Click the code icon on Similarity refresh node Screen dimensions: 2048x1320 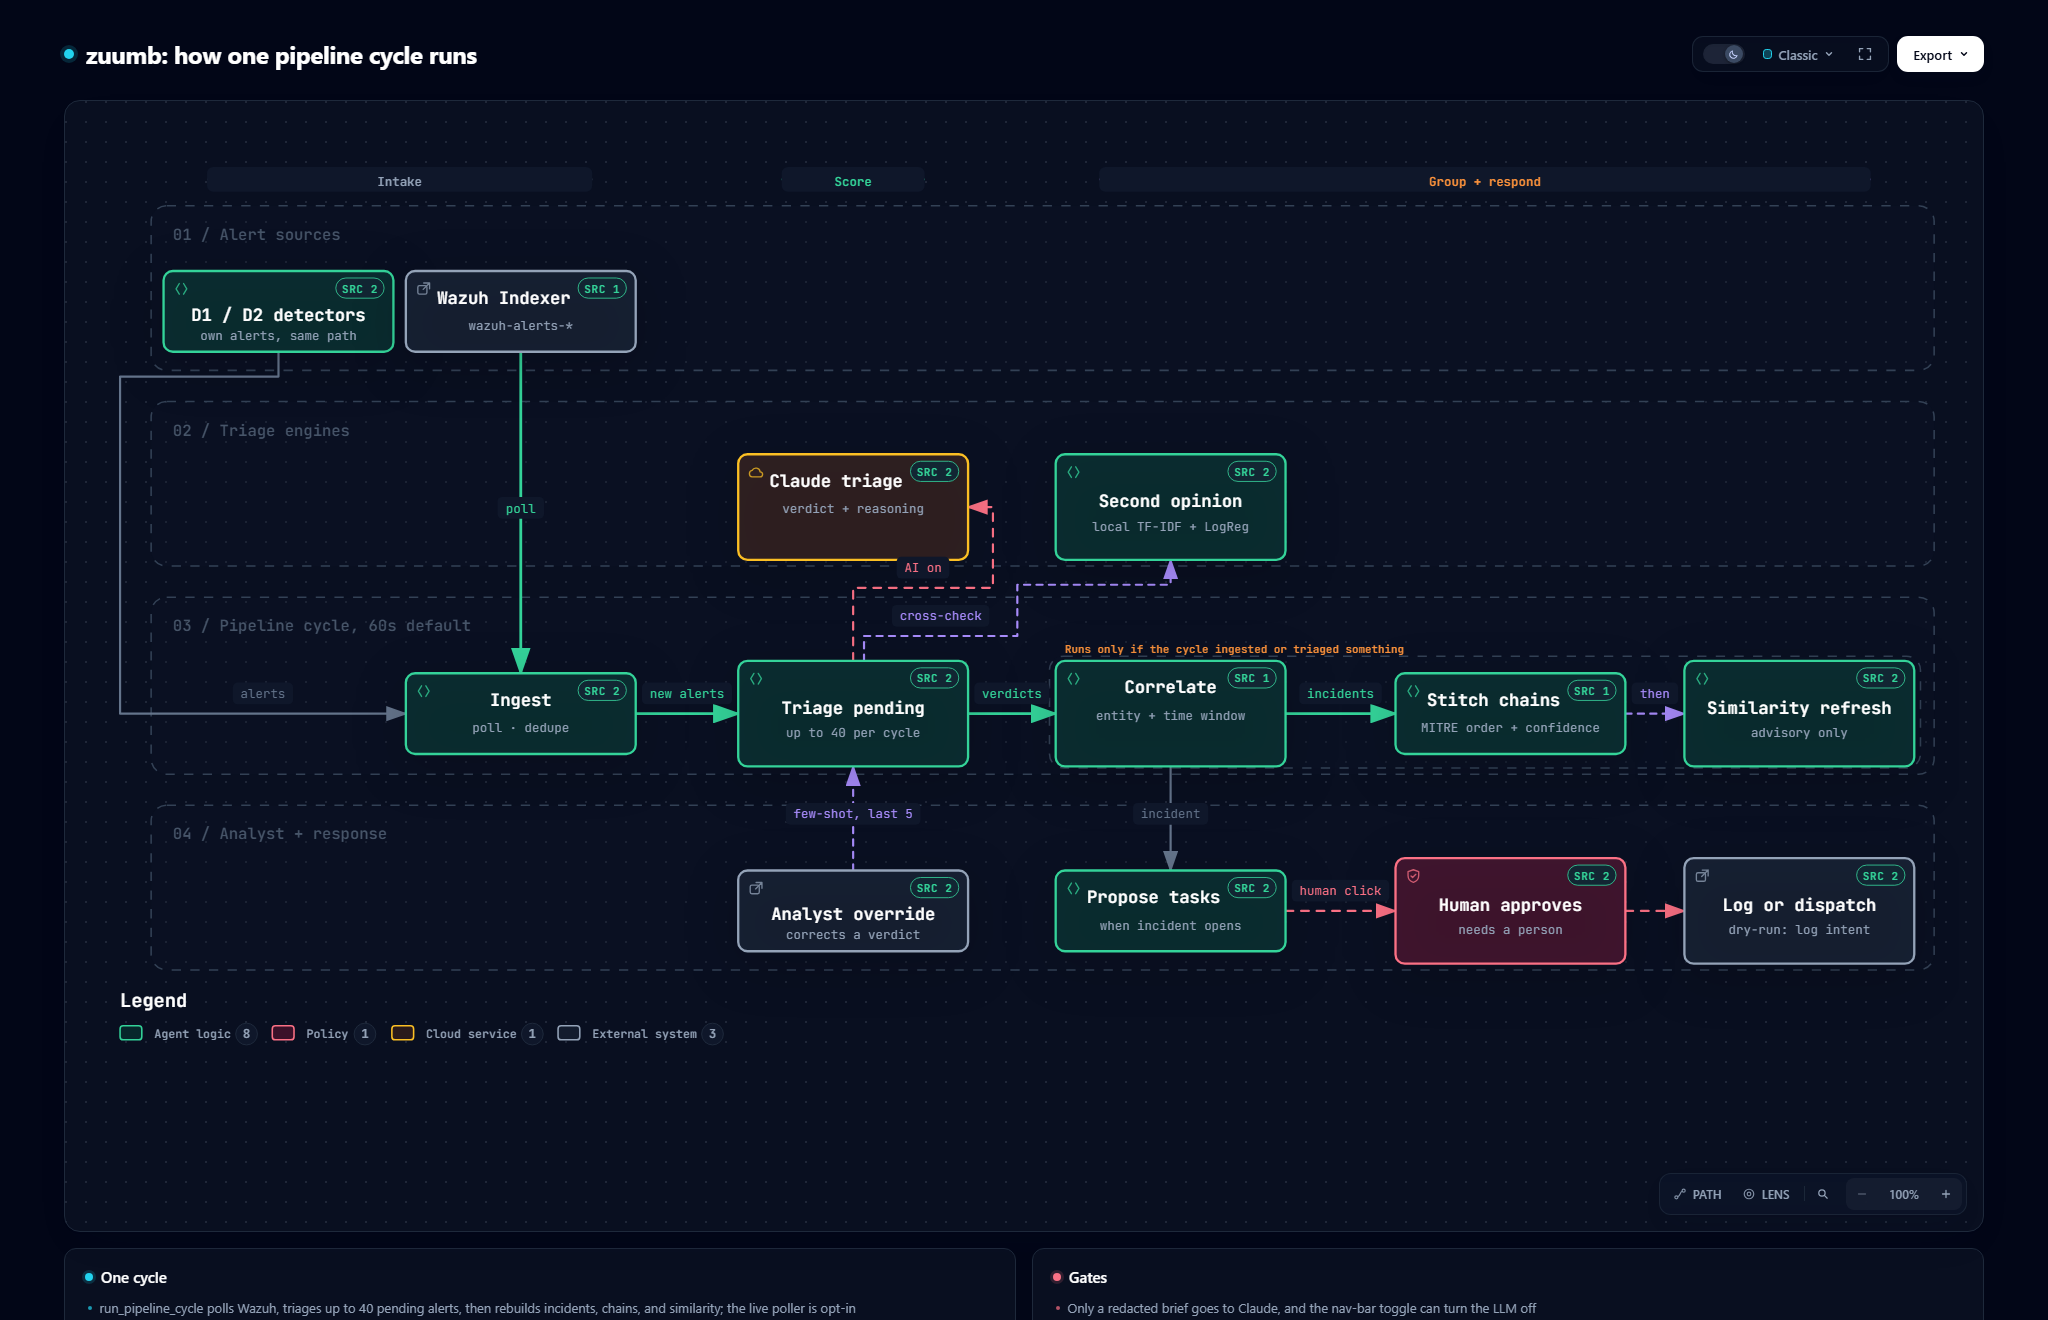pos(1702,678)
